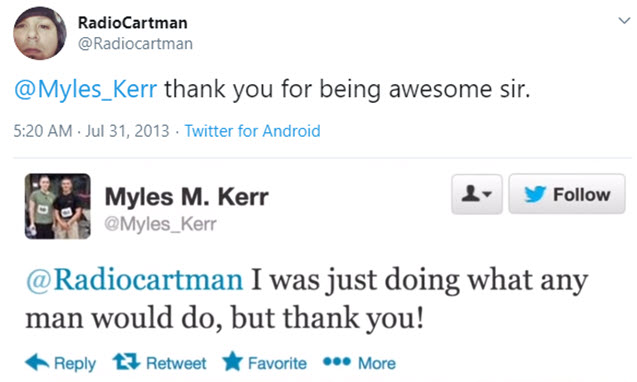
Task: Click the Retweet text label
Action: [176, 363]
